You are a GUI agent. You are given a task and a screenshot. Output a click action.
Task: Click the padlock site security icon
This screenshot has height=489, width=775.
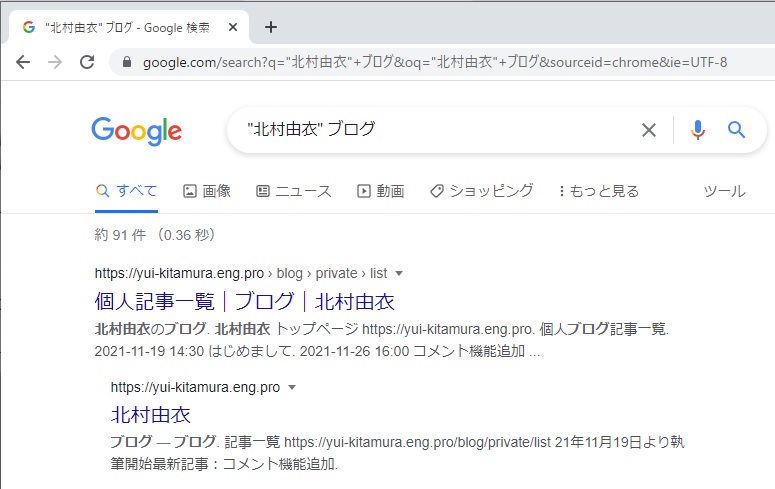pos(127,62)
